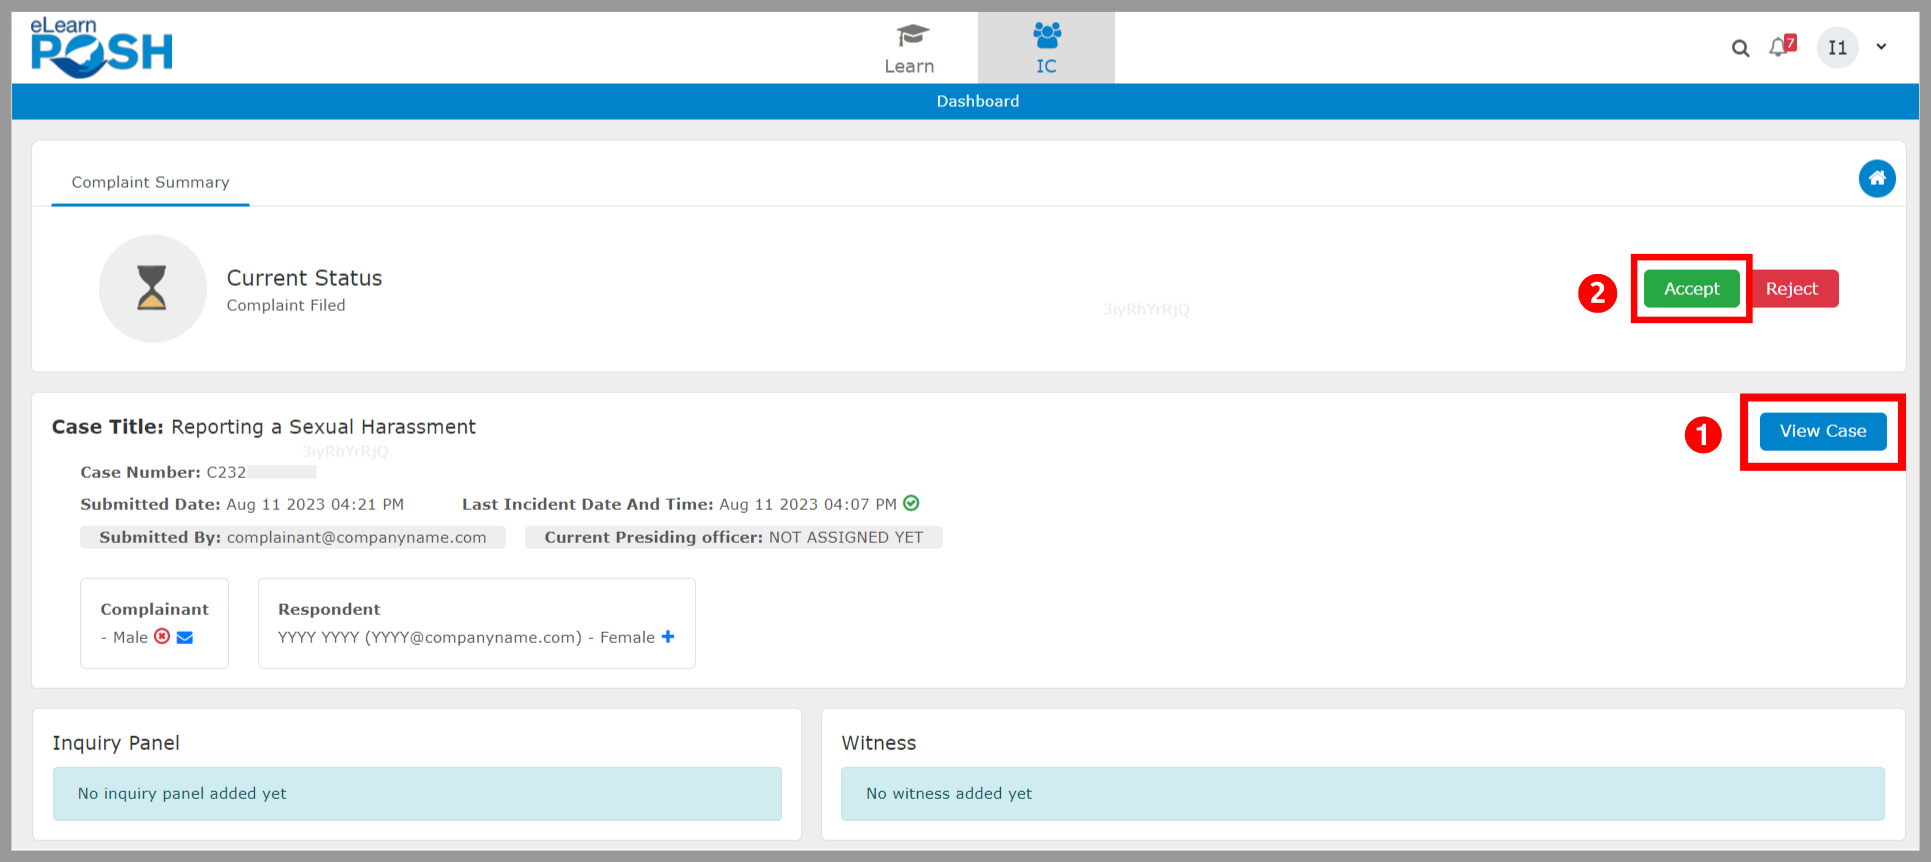This screenshot has height=862, width=1931.
Task: Click the No inquiry panel added banner
Action: point(417,794)
